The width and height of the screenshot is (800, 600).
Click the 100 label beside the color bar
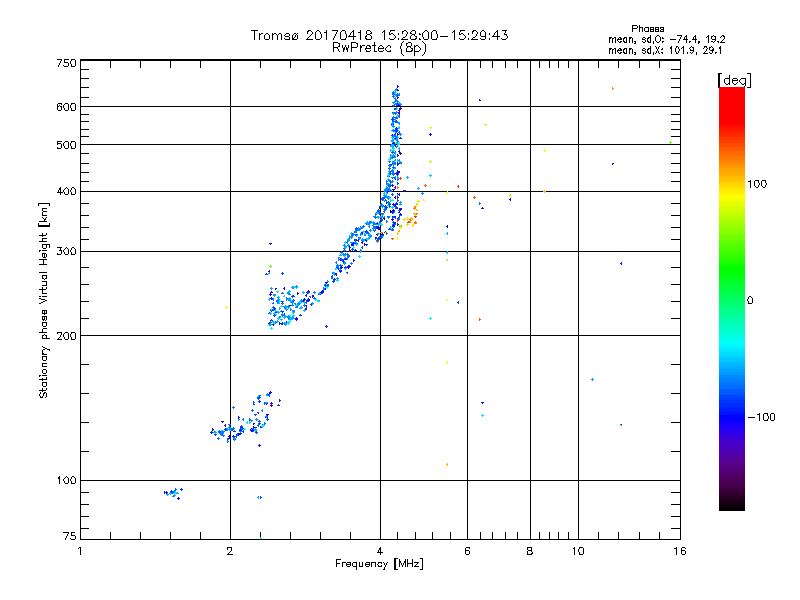(757, 184)
